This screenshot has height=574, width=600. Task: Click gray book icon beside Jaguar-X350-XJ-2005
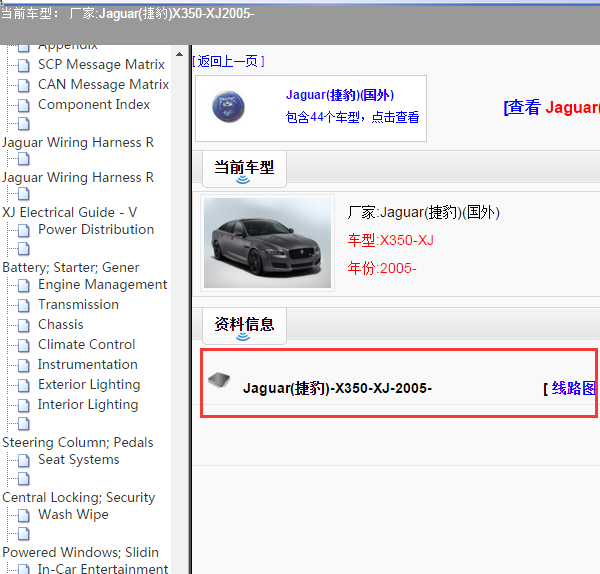pyautogui.click(x=219, y=380)
